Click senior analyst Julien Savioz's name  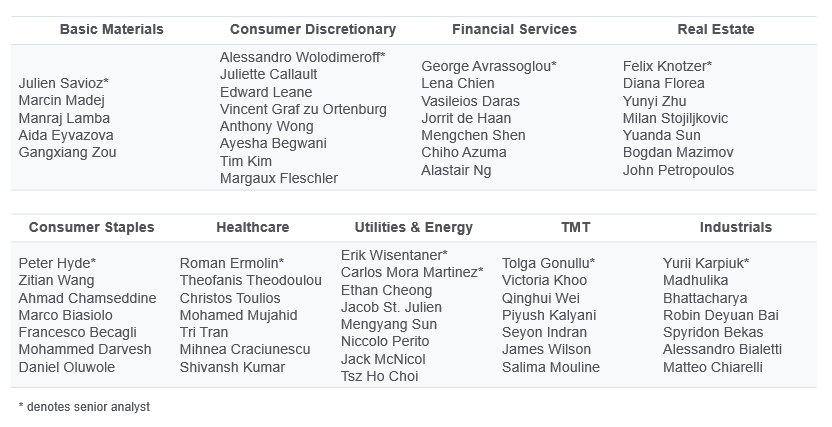point(64,83)
